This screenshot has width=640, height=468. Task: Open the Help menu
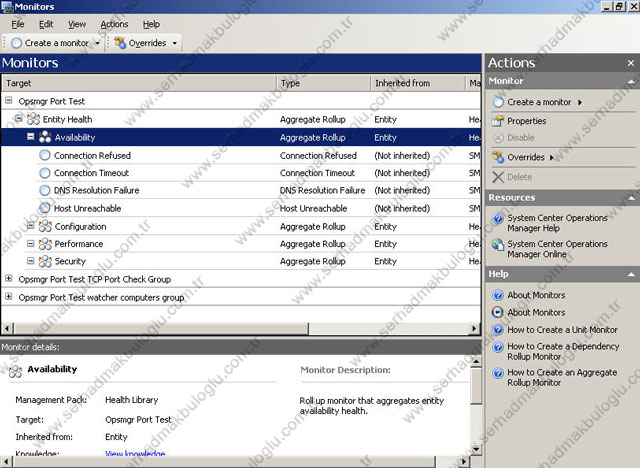click(x=151, y=24)
